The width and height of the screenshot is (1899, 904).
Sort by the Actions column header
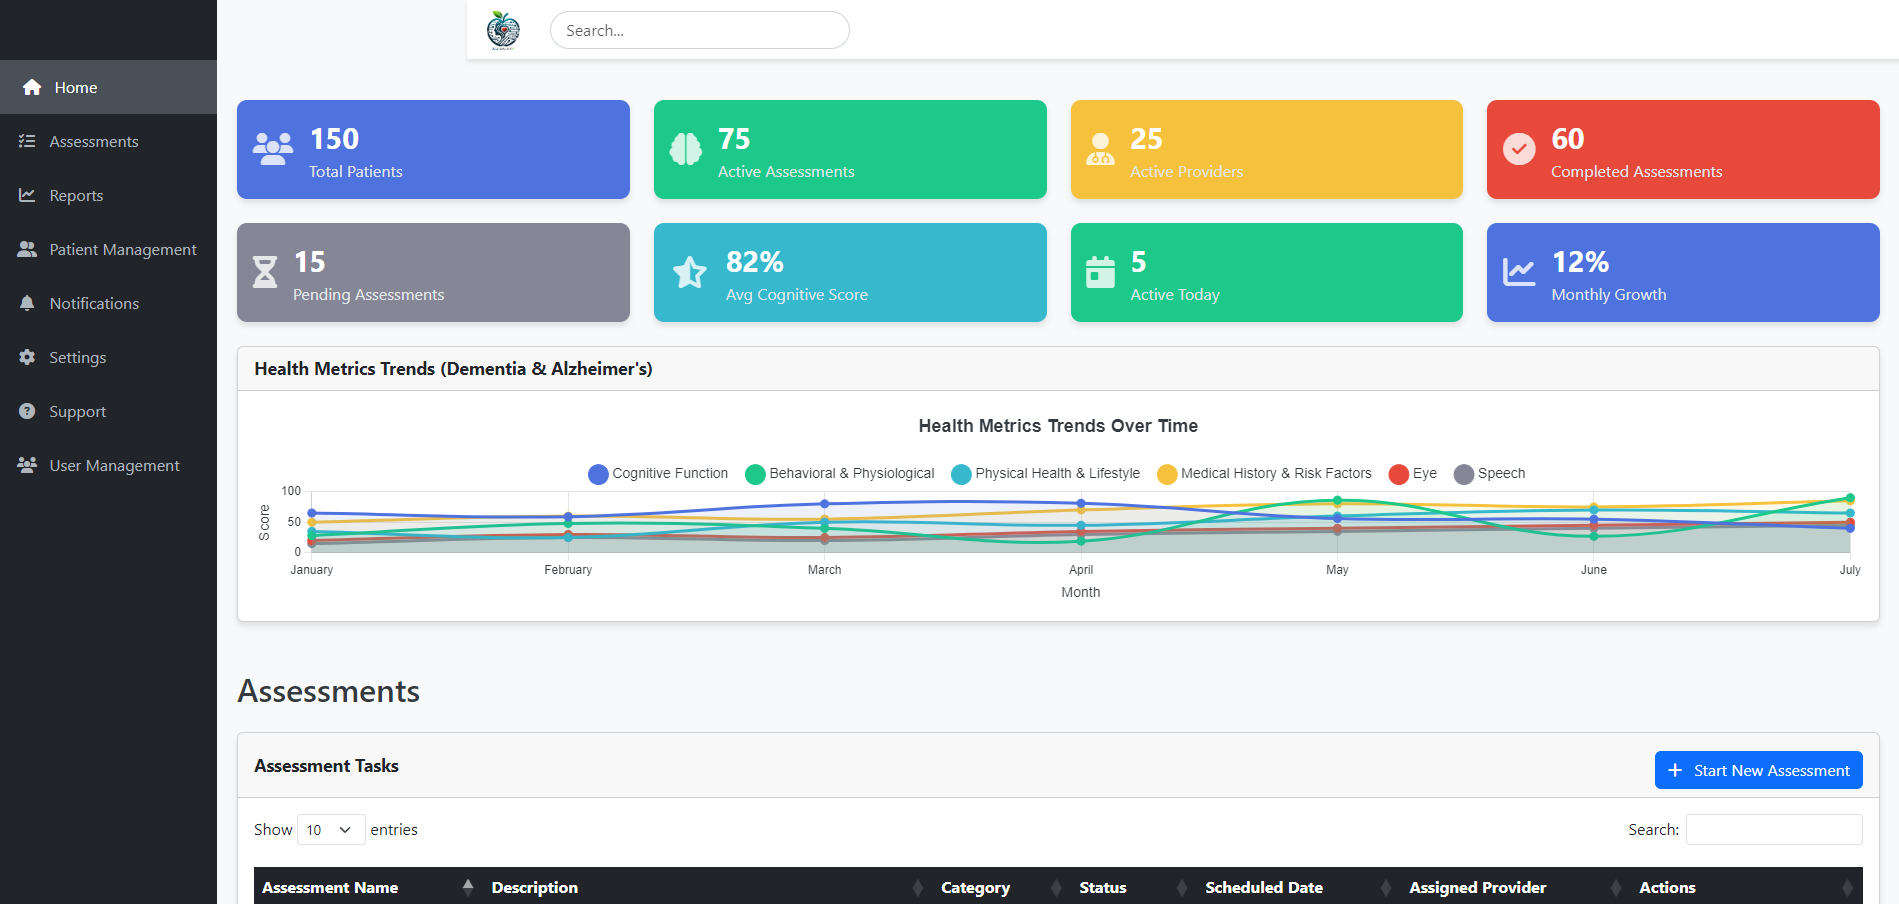point(1747,887)
